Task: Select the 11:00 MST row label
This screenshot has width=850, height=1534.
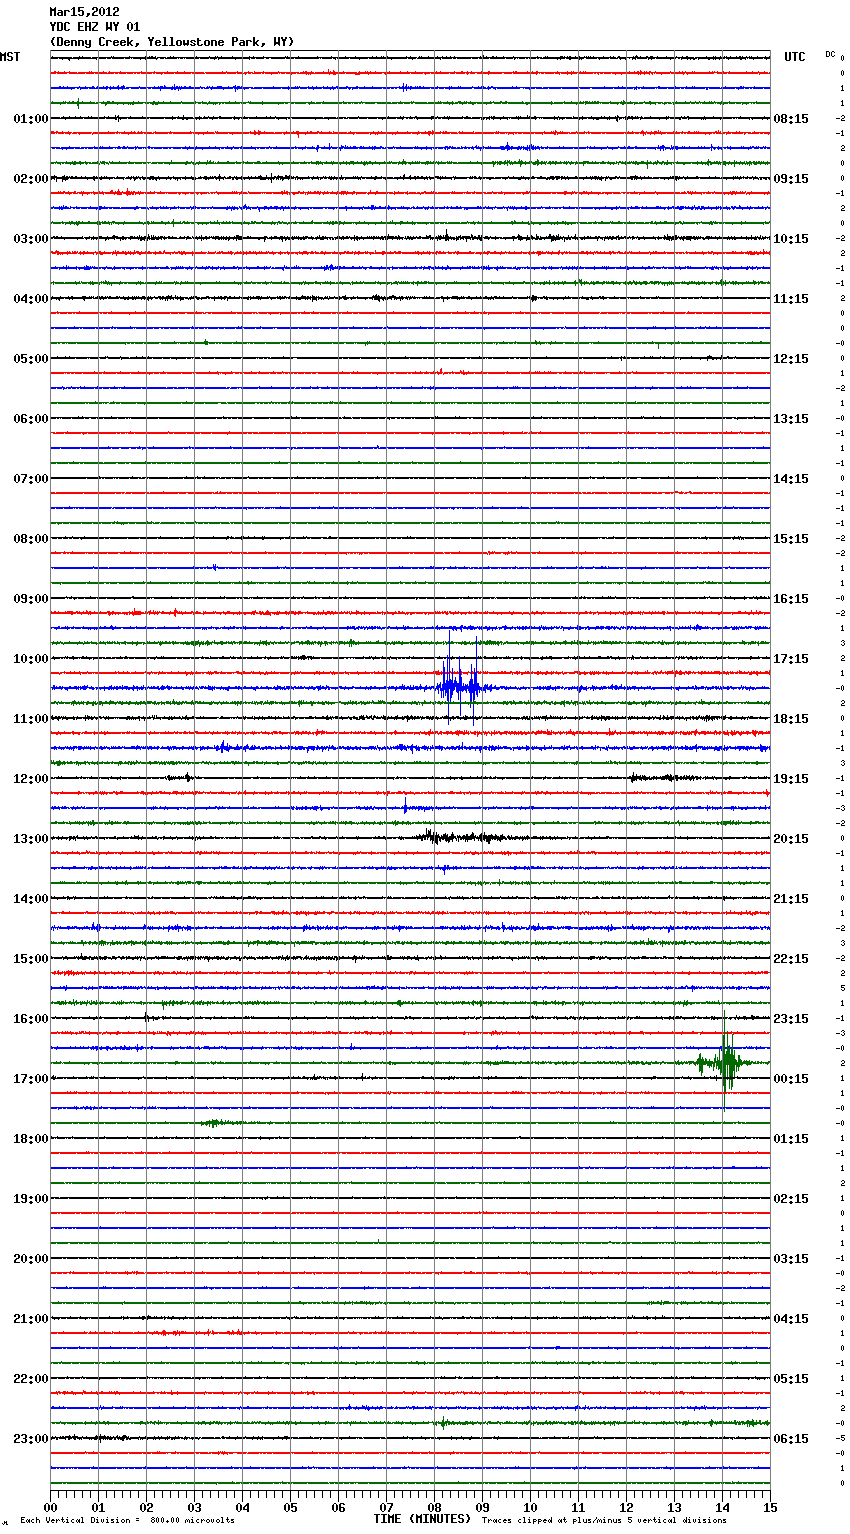Action: [x=31, y=719]
